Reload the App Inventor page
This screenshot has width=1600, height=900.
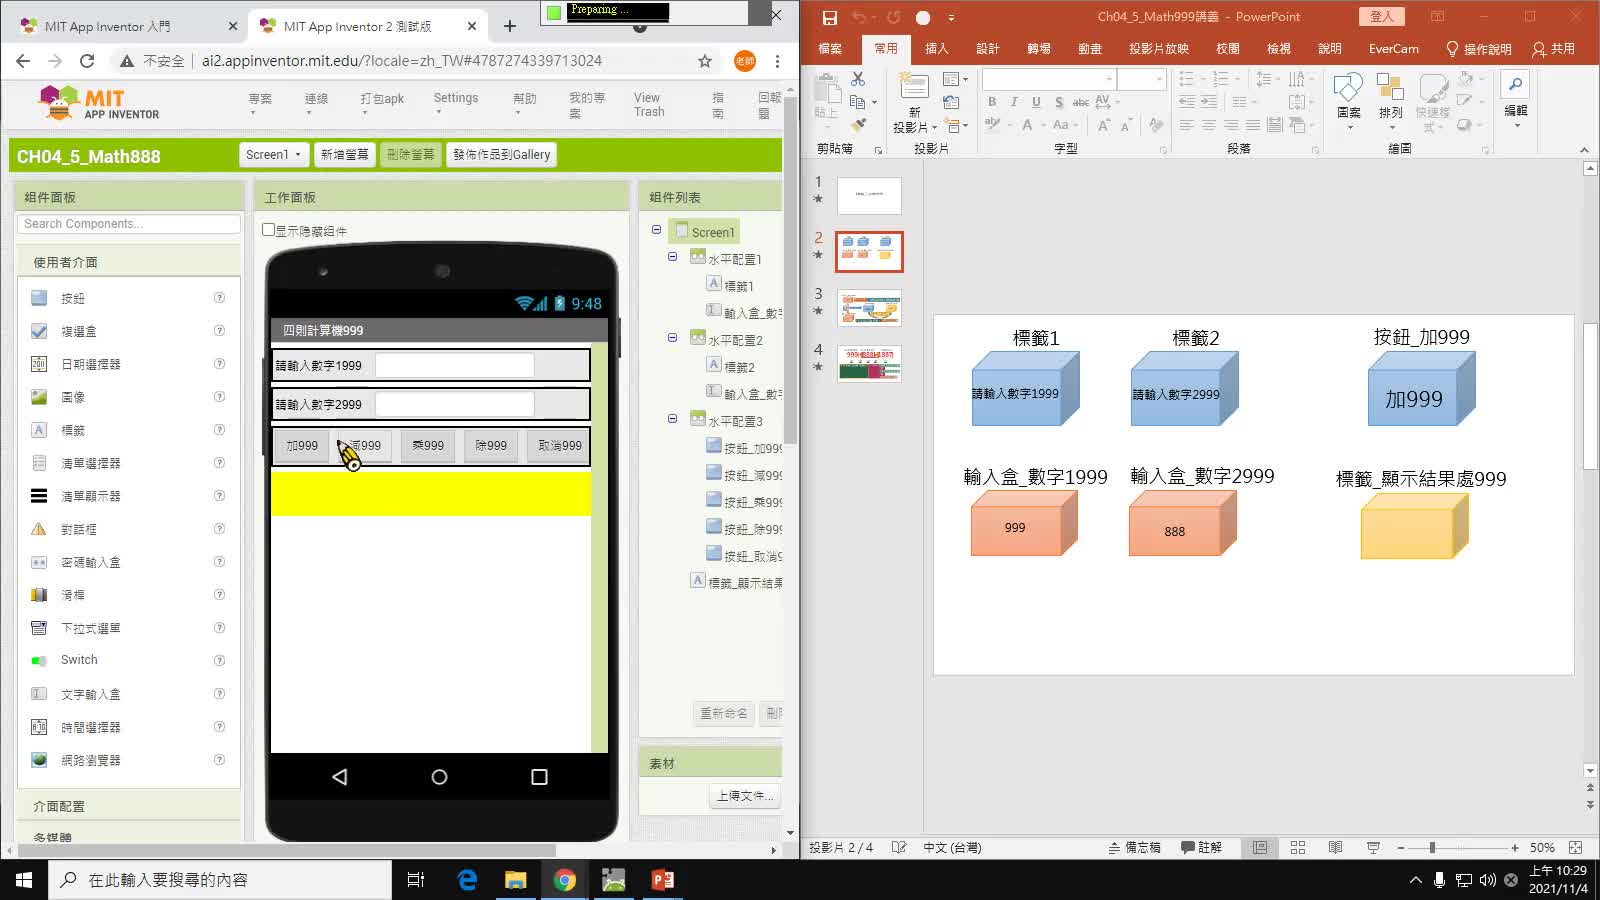87,61
